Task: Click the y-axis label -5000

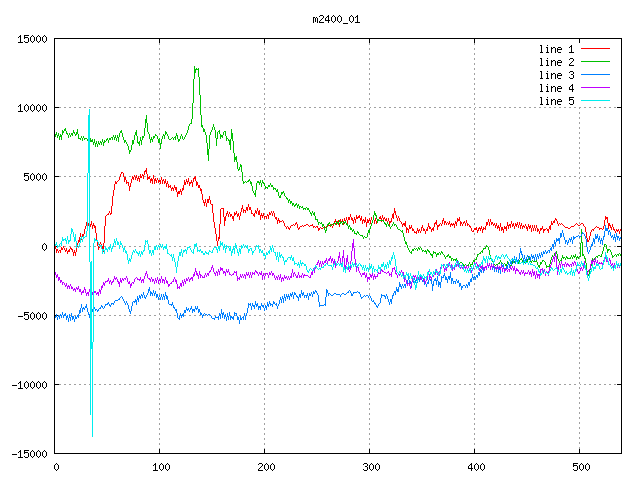Action: [32, 316]
